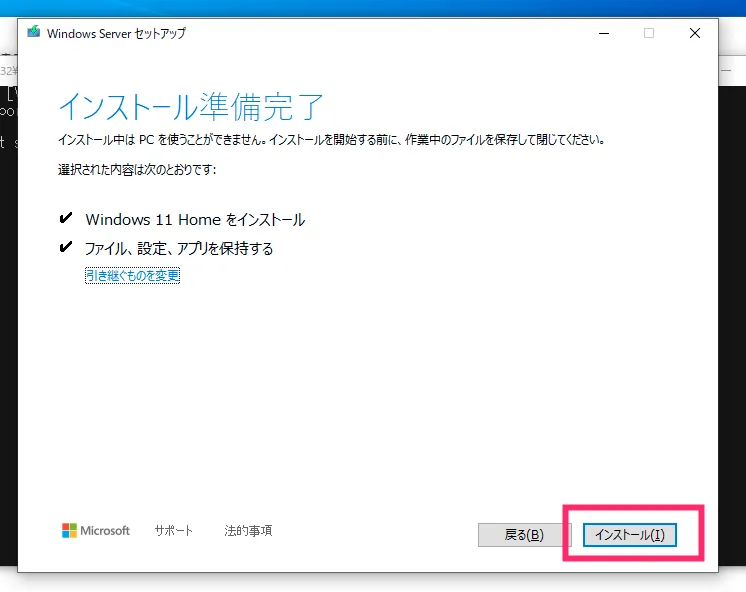Click the checkmark beside Windows 11 Home
Screen dimensions: 746x592
pos(66,218)
